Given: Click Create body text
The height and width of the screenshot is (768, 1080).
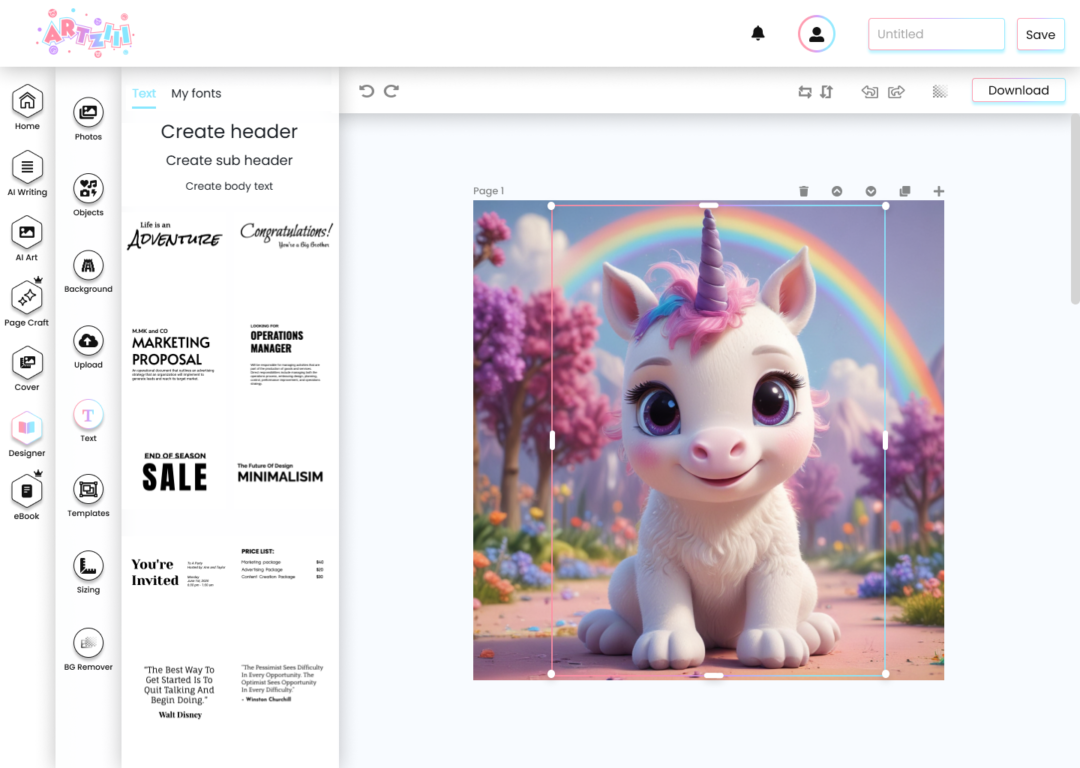Looking at the screenshot, I should [x=229, y=186].
